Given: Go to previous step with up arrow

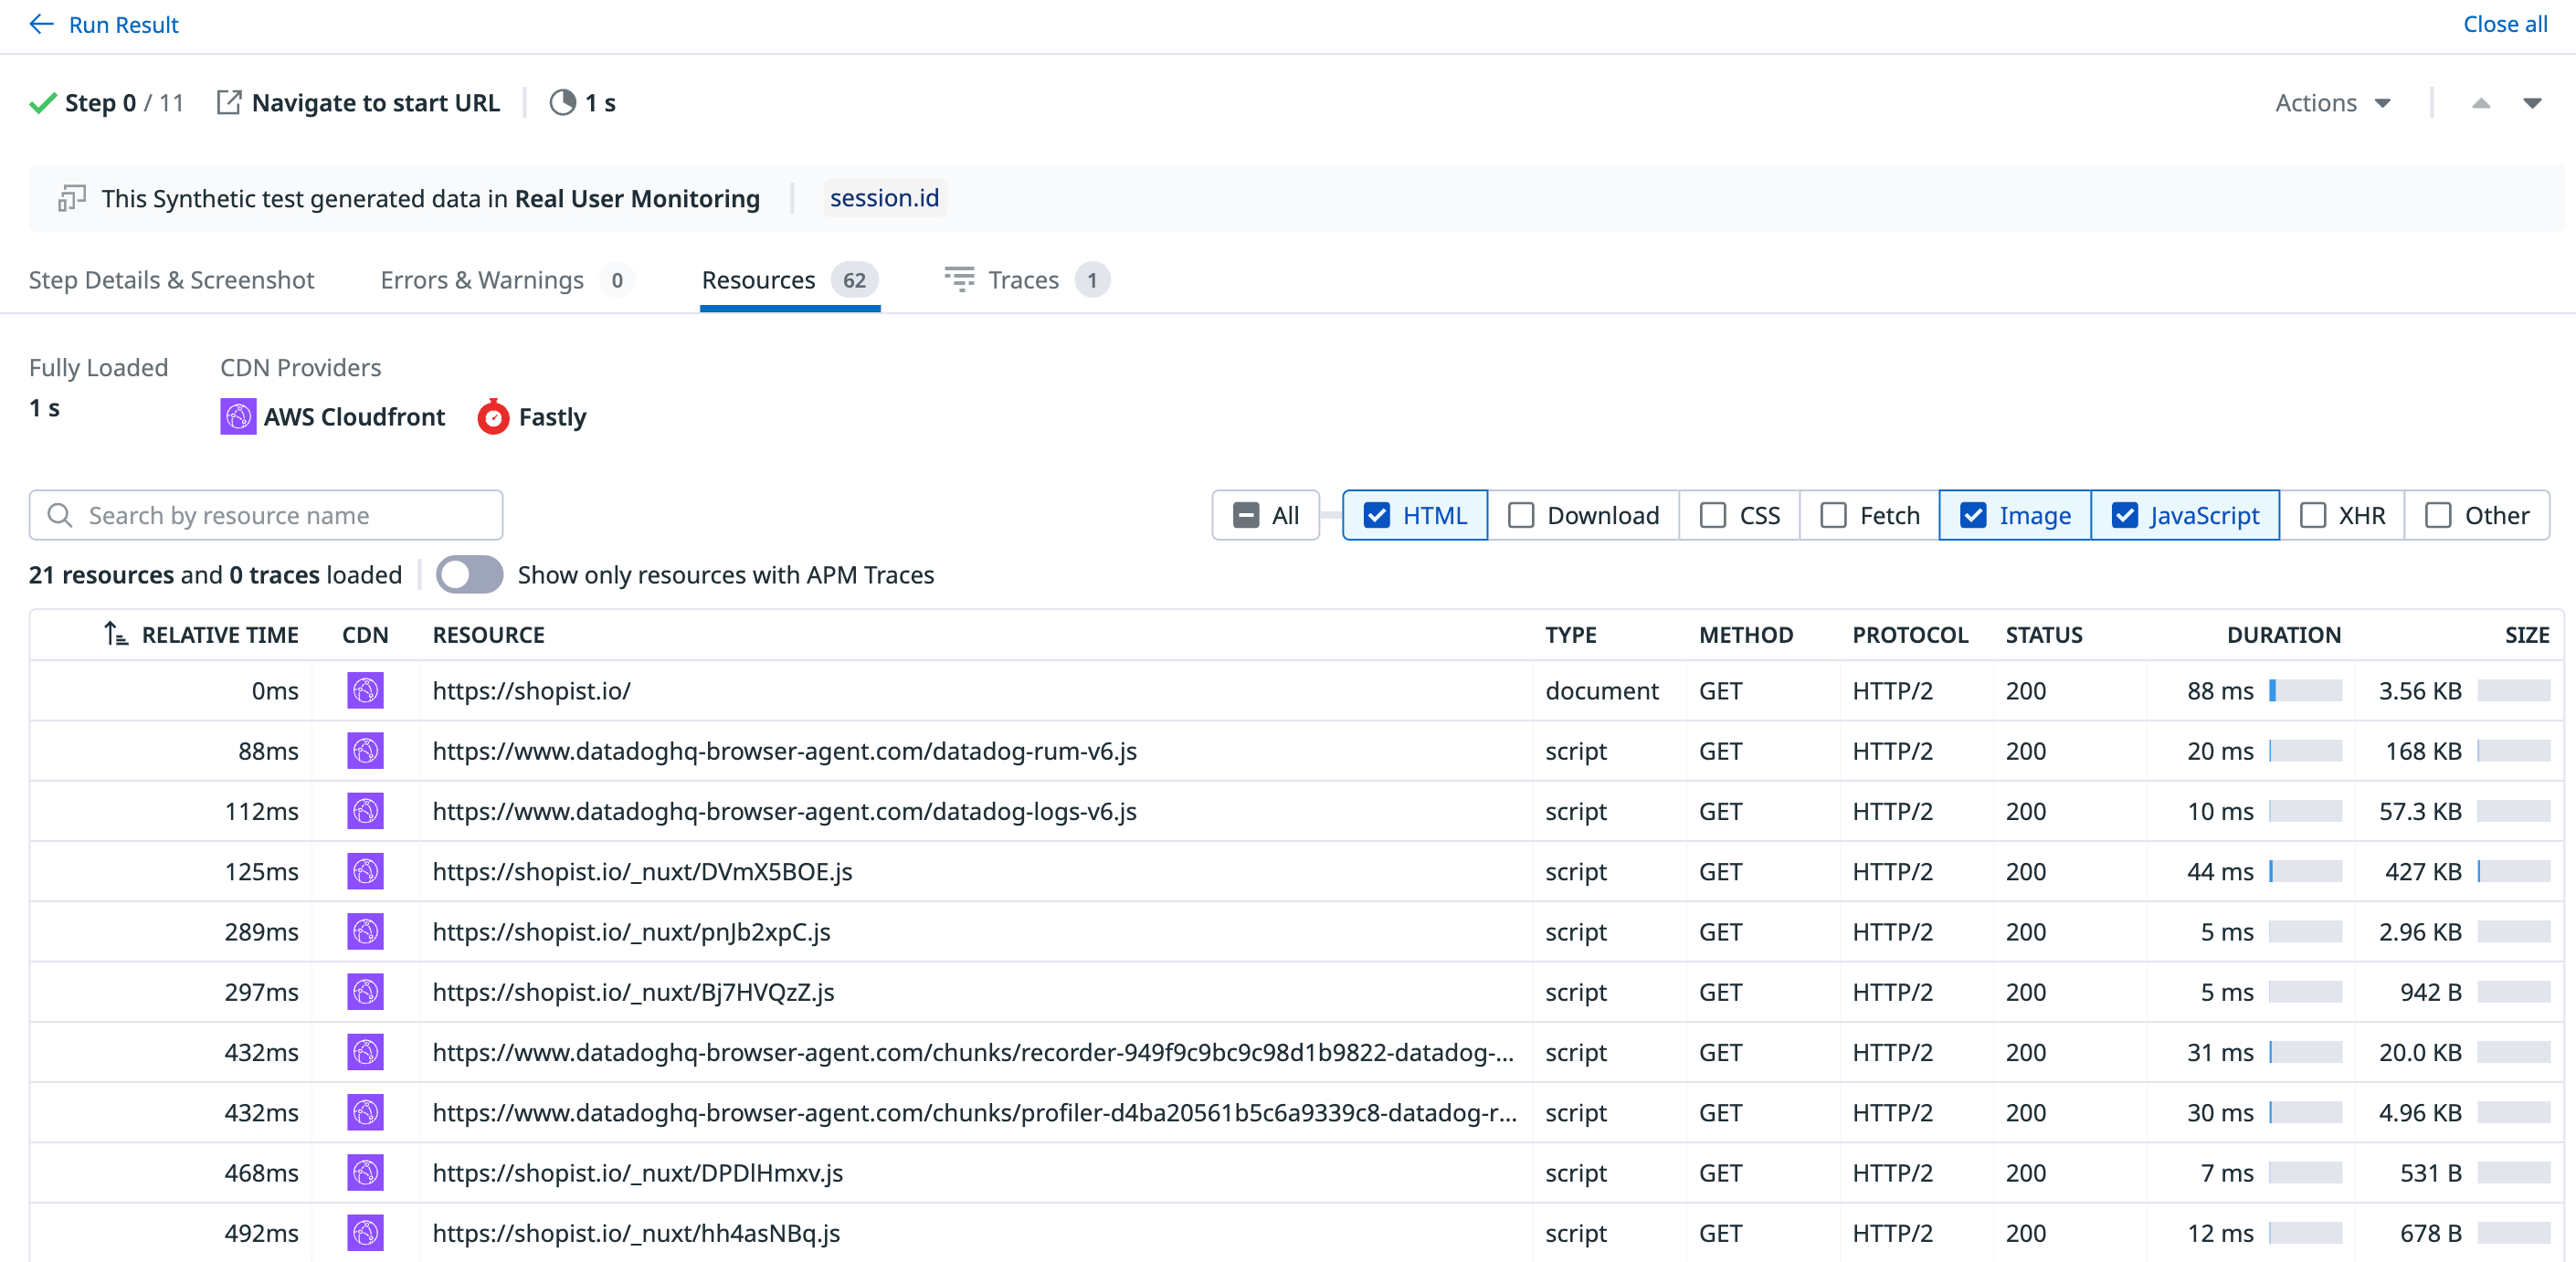Looking at the screenshot, I should tap(2480, 102).
